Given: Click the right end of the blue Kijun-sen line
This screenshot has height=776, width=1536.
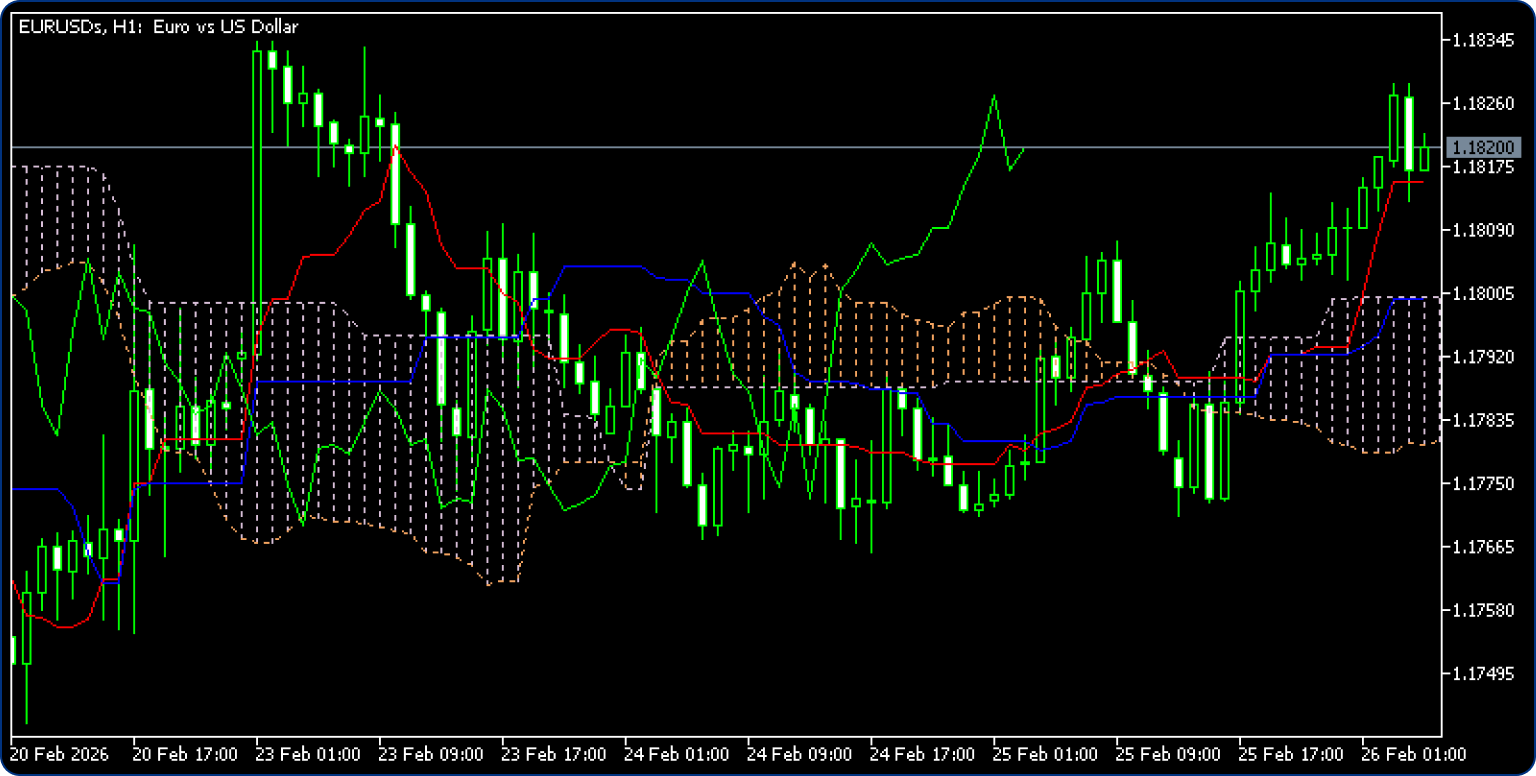Looking at the screenshot, I should [1424, 298].
